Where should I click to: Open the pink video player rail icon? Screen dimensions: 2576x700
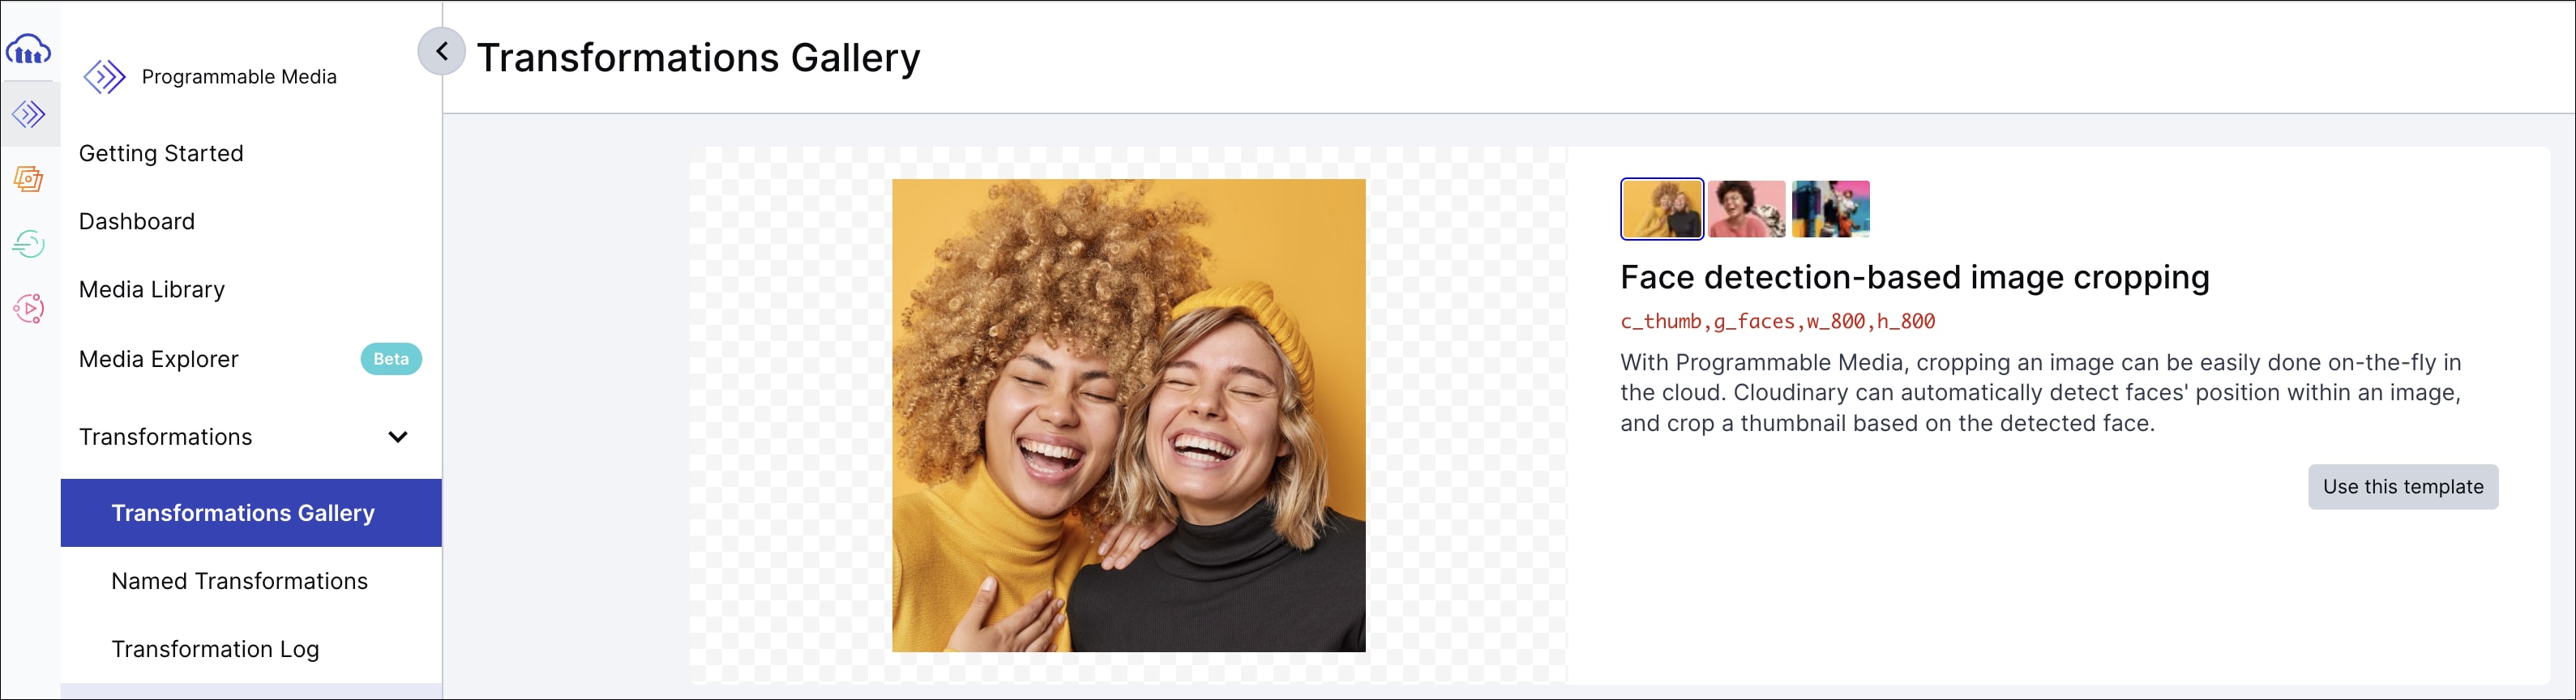[29, 308]
